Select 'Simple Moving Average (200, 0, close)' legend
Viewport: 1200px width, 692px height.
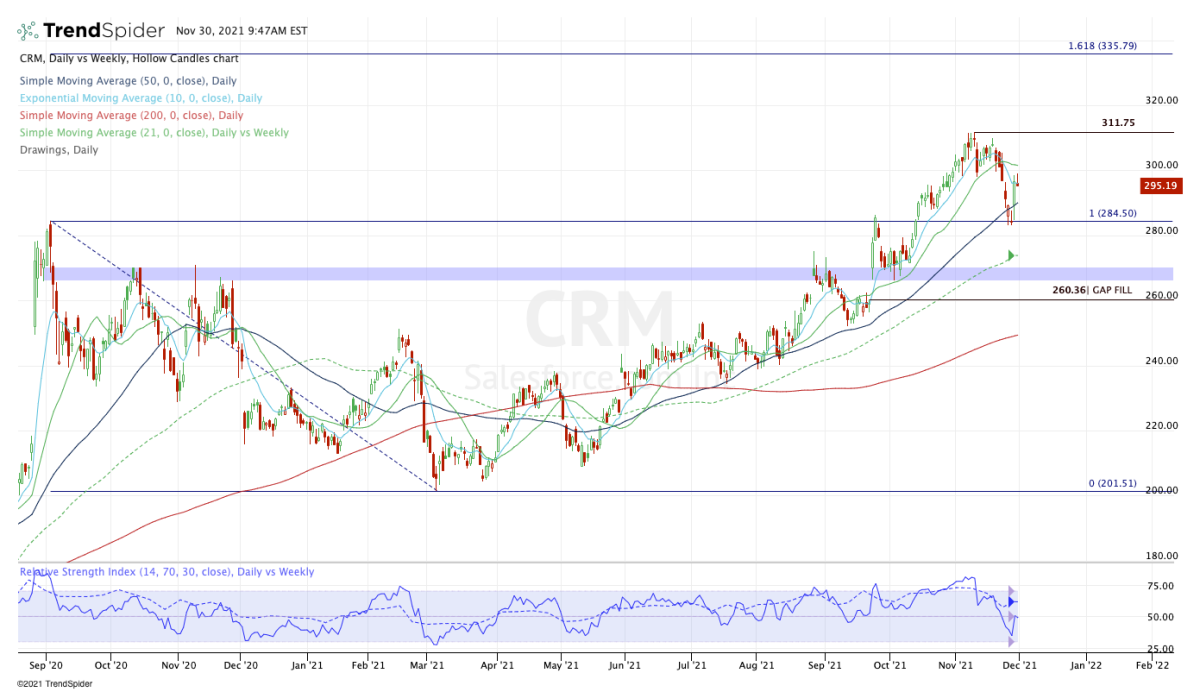pos(130,116)
